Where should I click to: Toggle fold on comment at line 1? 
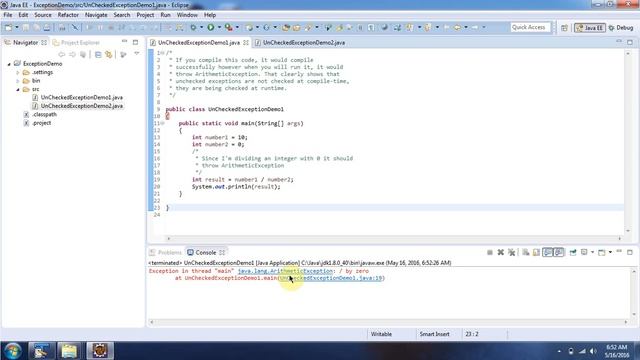click(x=163, y=53)
